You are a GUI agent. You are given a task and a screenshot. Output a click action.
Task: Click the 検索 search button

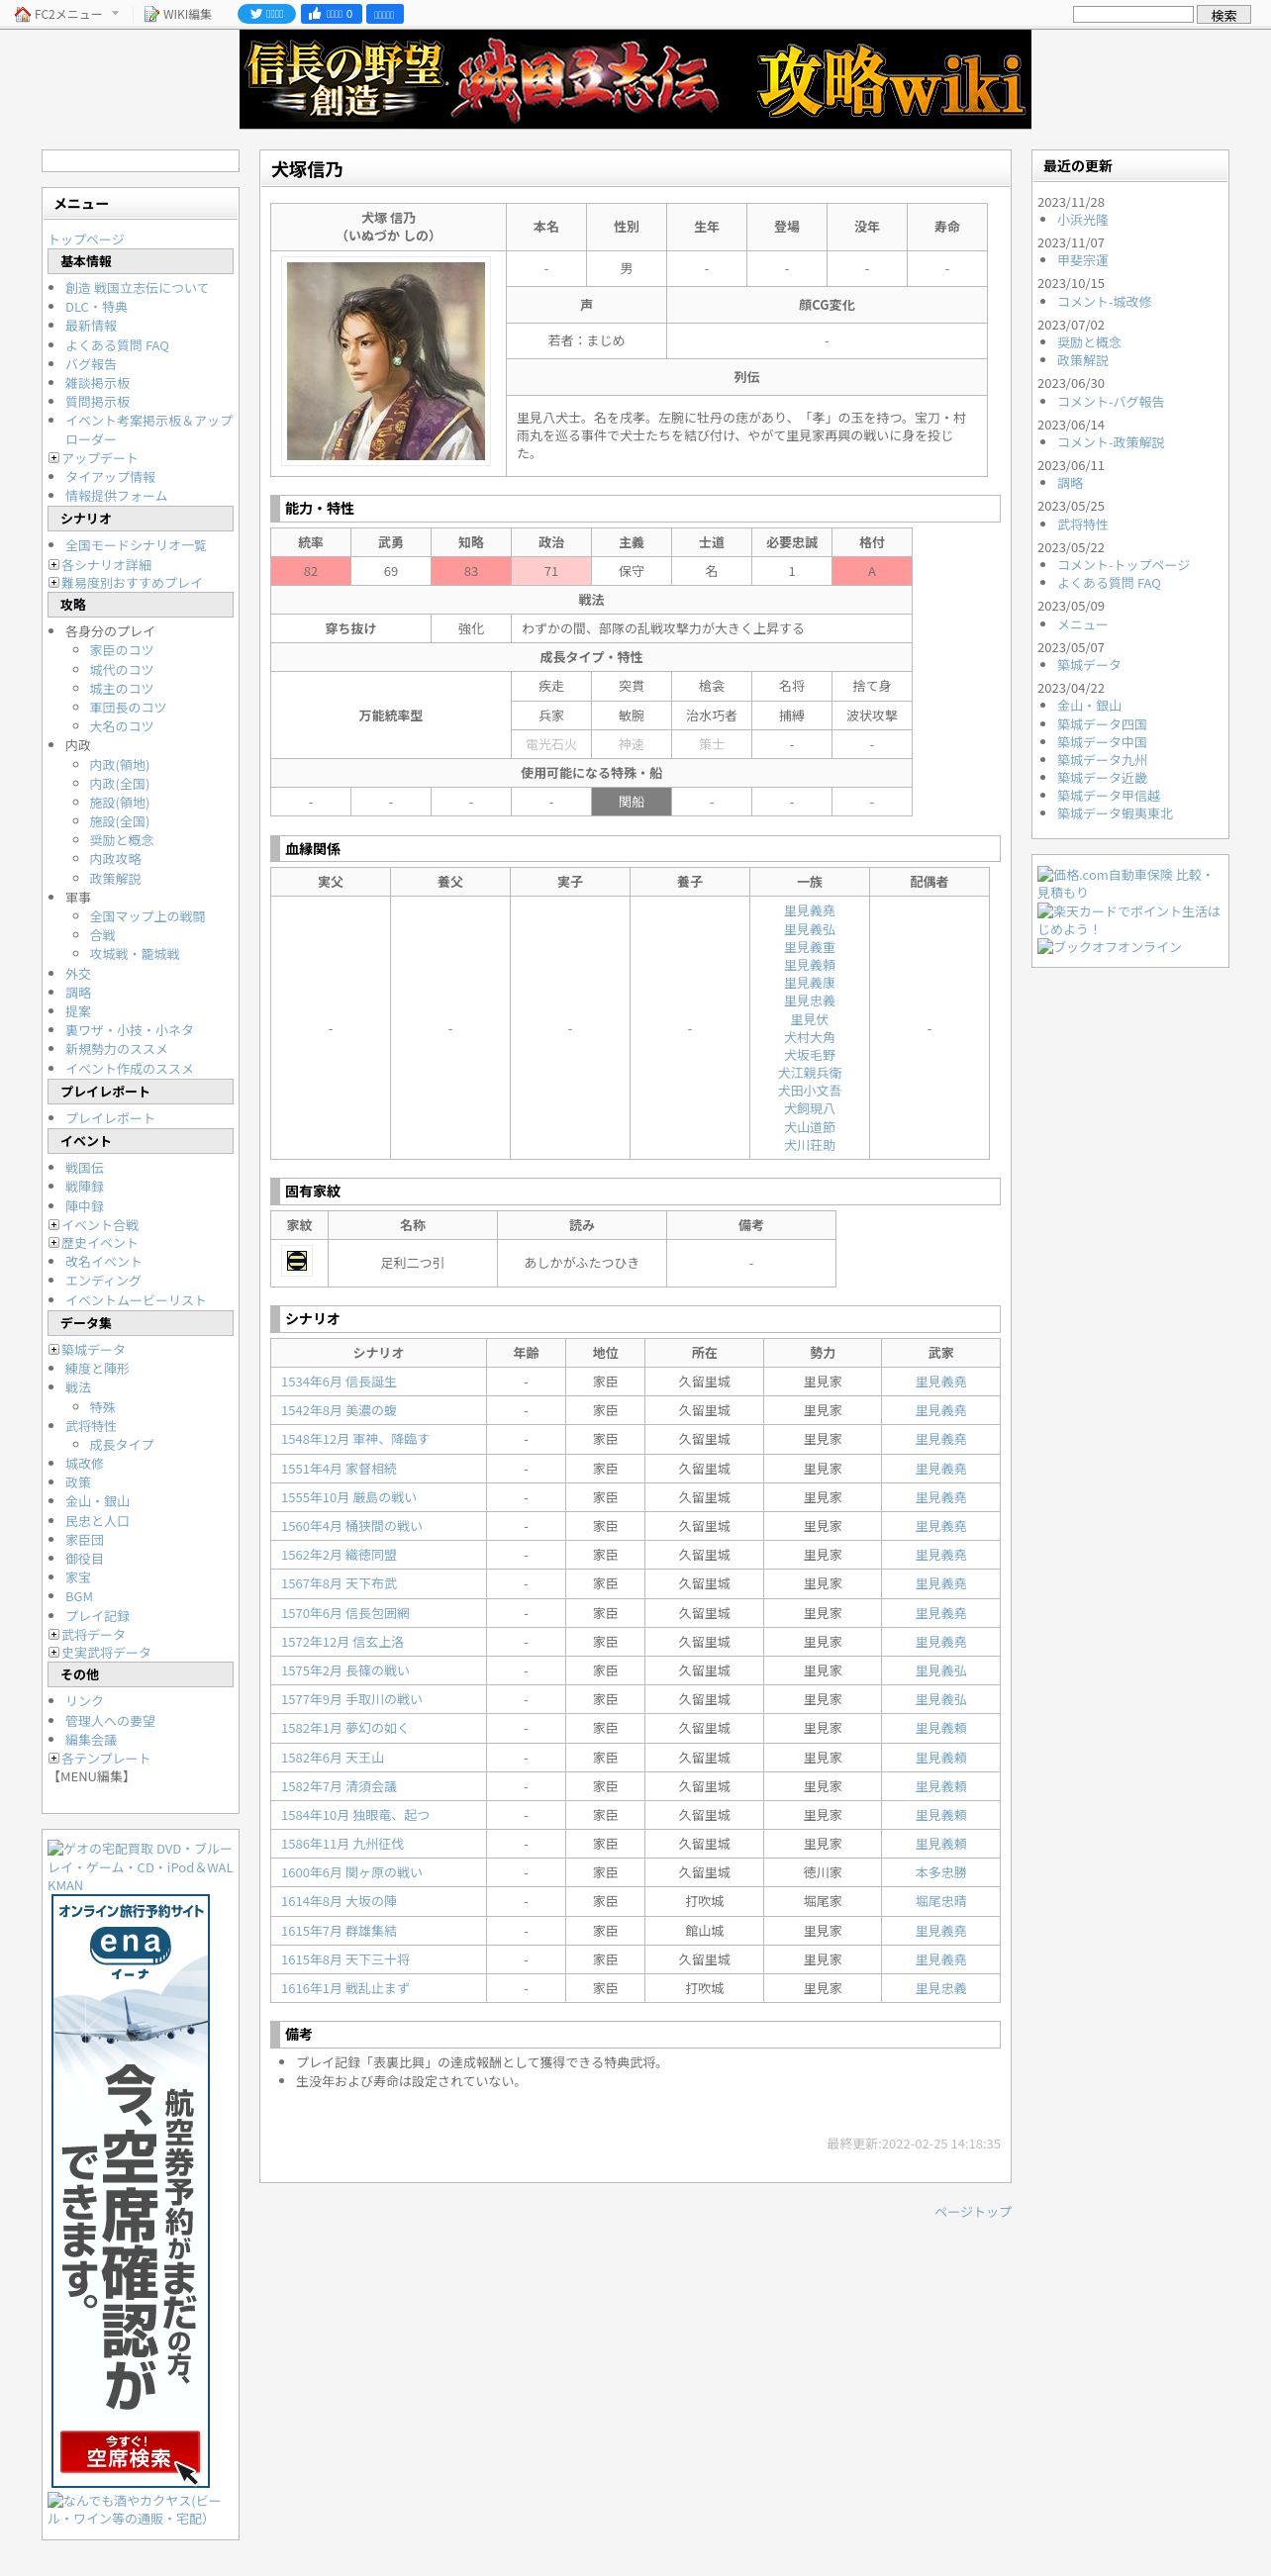pyautogui.click(x=1224, y=15)
